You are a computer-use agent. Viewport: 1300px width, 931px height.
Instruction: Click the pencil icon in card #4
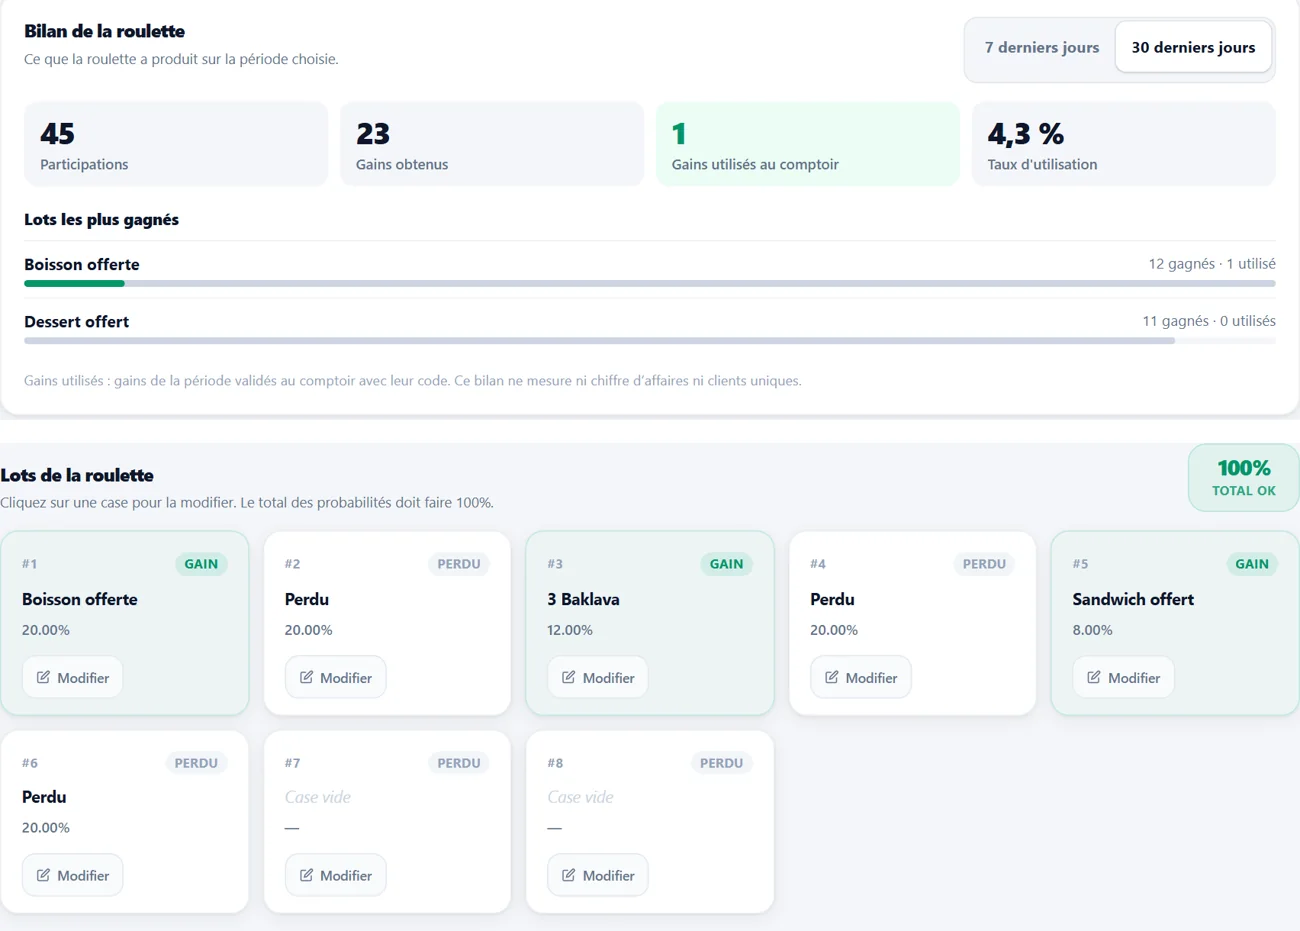point(832,677)
